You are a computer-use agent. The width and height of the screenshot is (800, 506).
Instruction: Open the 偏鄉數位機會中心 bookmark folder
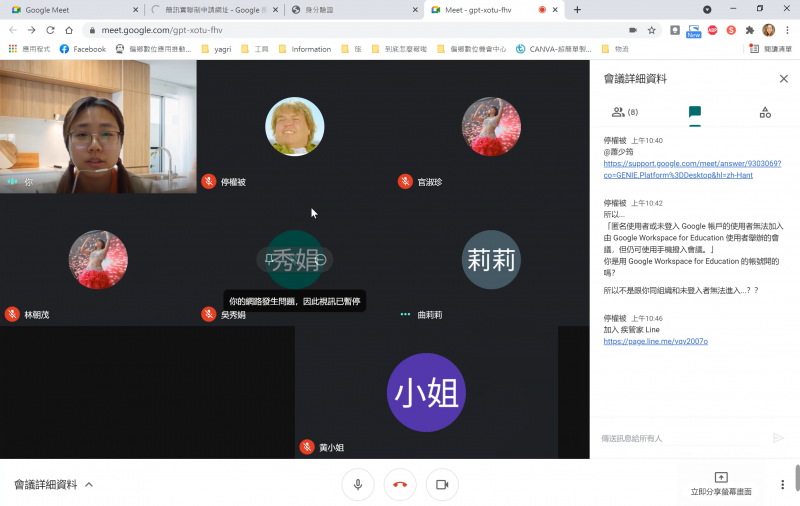472,49
